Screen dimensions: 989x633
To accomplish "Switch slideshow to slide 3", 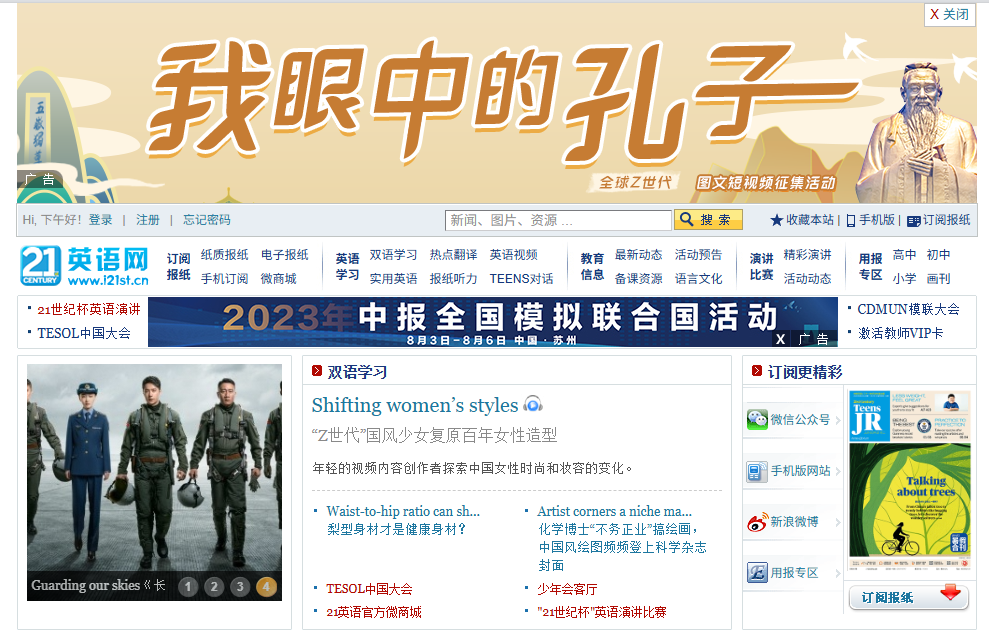I will (240, 587).
